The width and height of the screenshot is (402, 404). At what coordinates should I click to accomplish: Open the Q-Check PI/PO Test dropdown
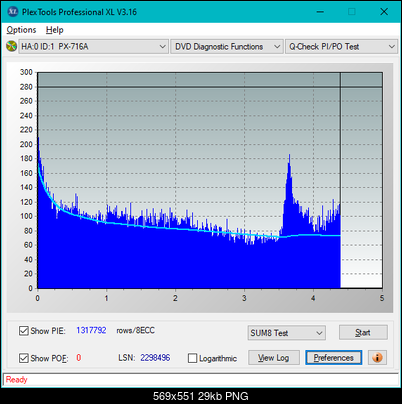point(341,47)
